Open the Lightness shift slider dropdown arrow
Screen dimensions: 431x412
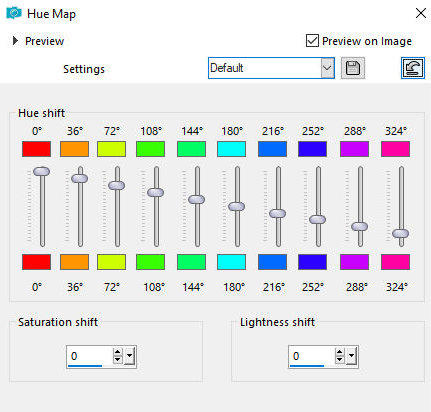[x=351, y=356]
